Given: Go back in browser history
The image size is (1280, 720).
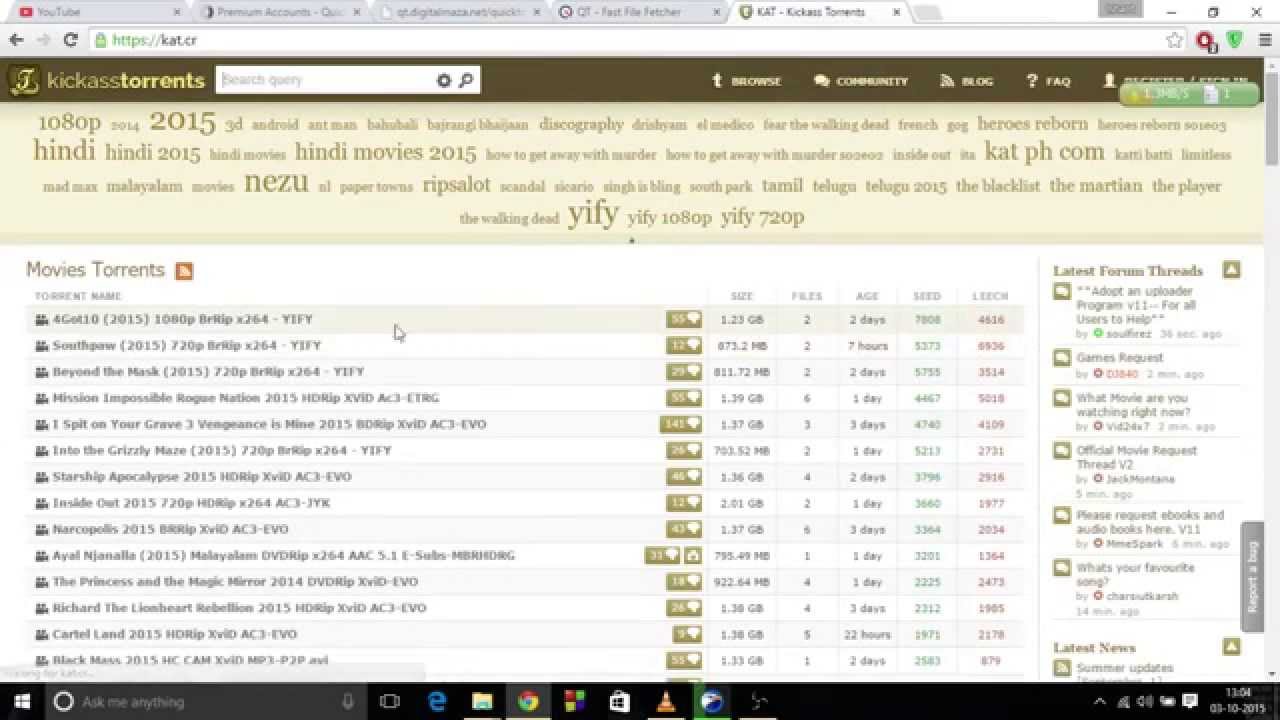Looking at the screenshot, I should pyautogui.click(x=16, y=40).
